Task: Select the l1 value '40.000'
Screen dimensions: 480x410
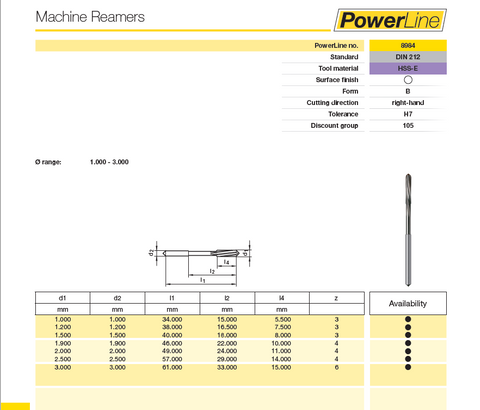Action: pyautogui.click(x=172, y=335)
